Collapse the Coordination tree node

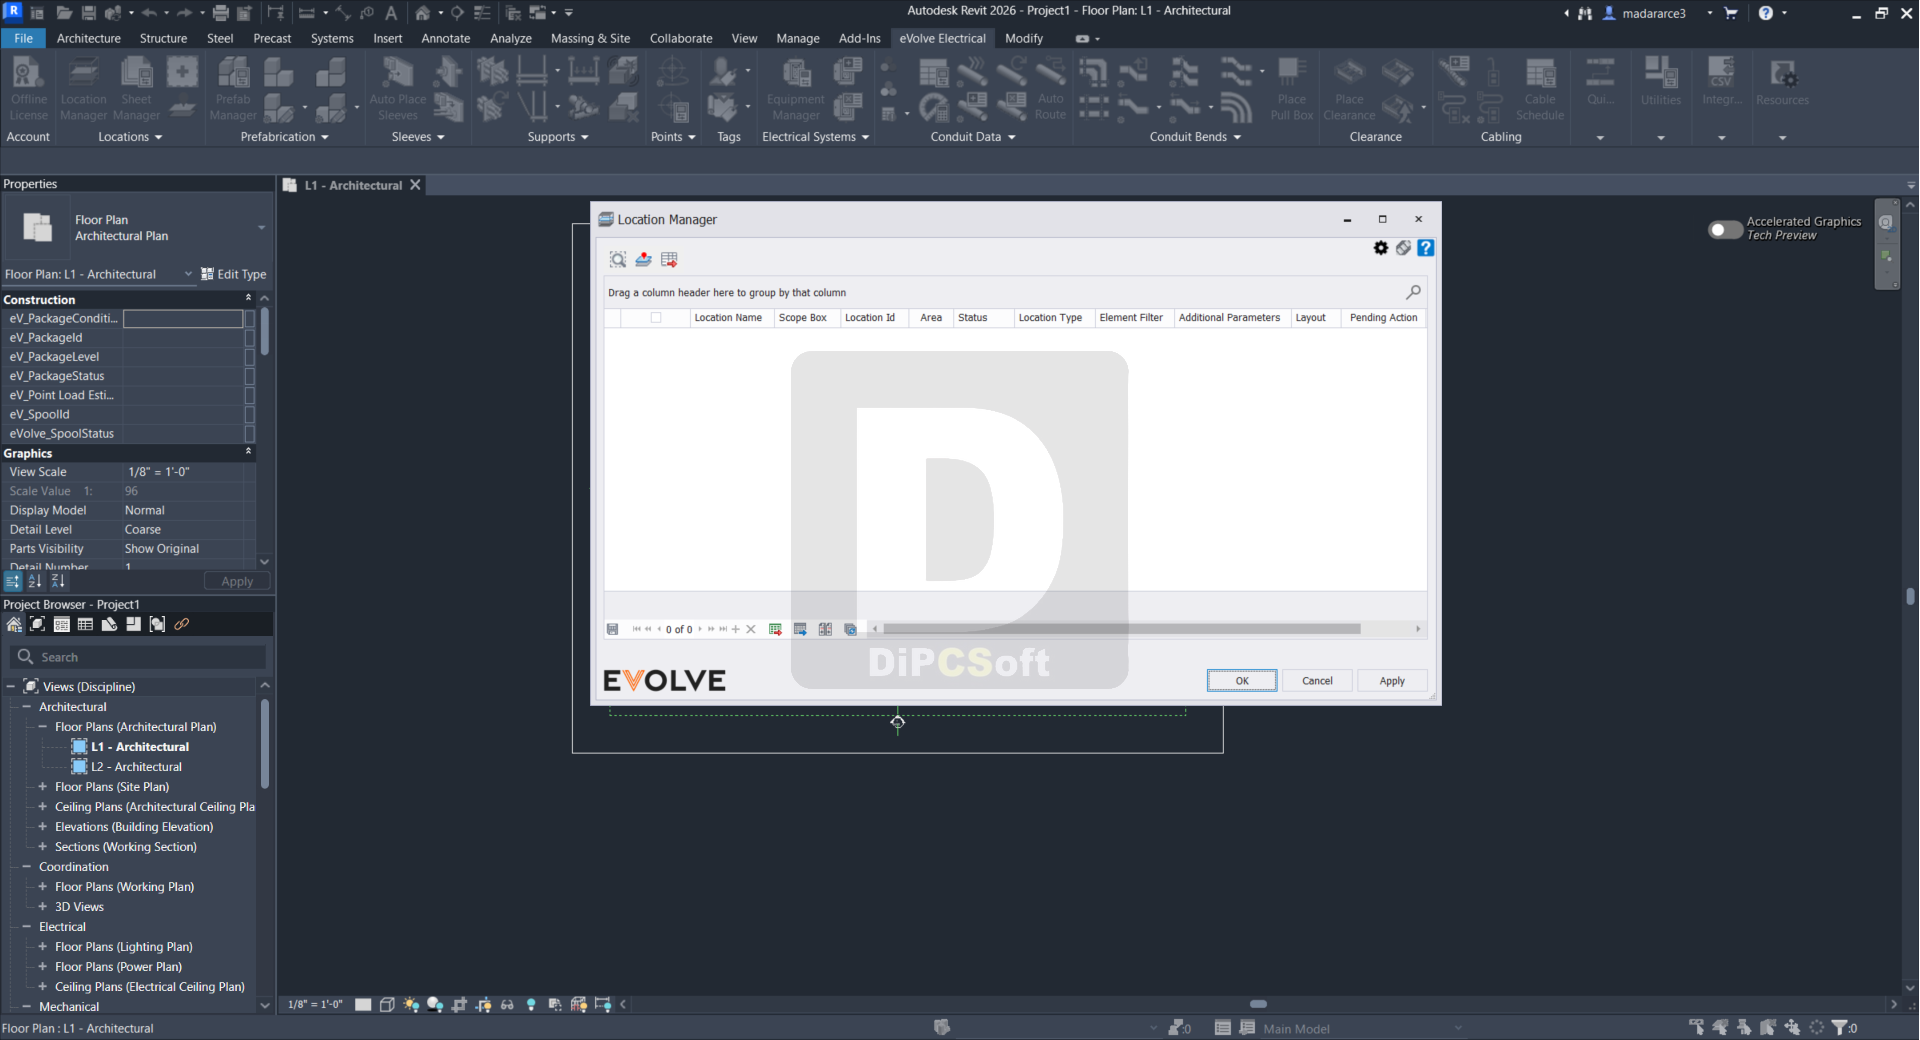pos(26,867)
